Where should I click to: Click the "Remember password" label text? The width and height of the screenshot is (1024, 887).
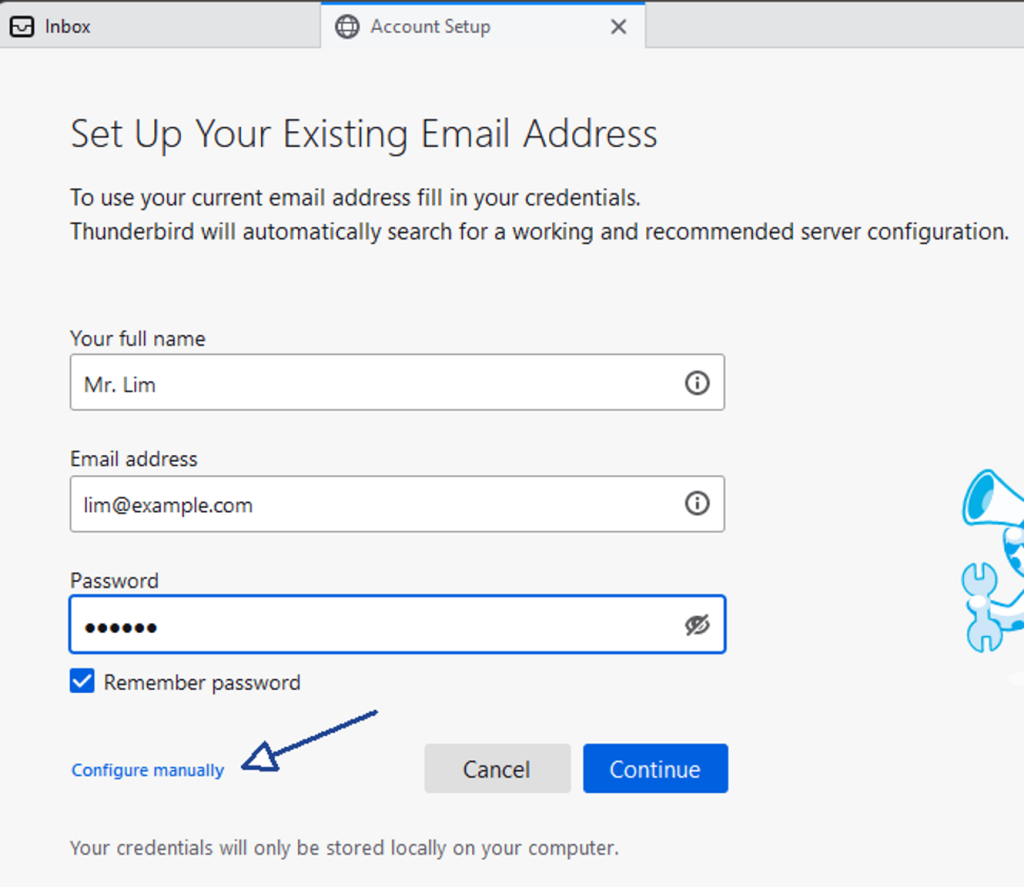pos(202,683)
